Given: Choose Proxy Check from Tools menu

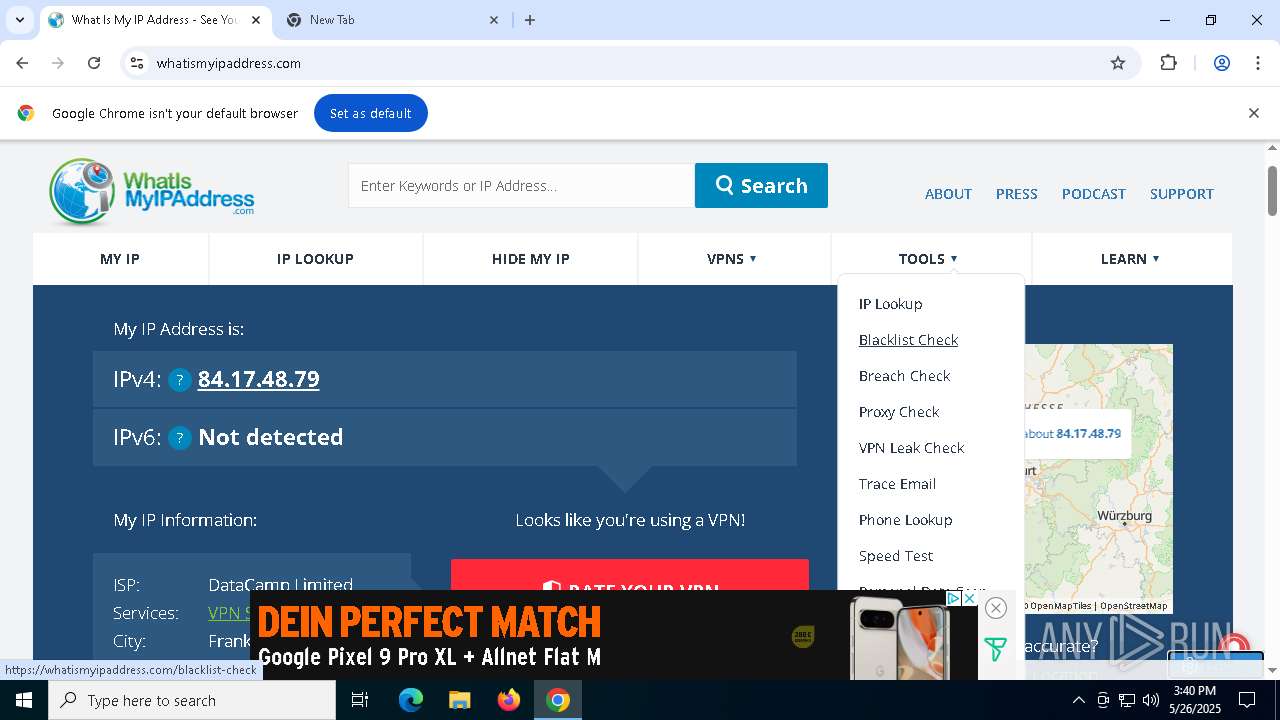Looking at the screenshot, I should pyautogui.click(x=899, y=412).
